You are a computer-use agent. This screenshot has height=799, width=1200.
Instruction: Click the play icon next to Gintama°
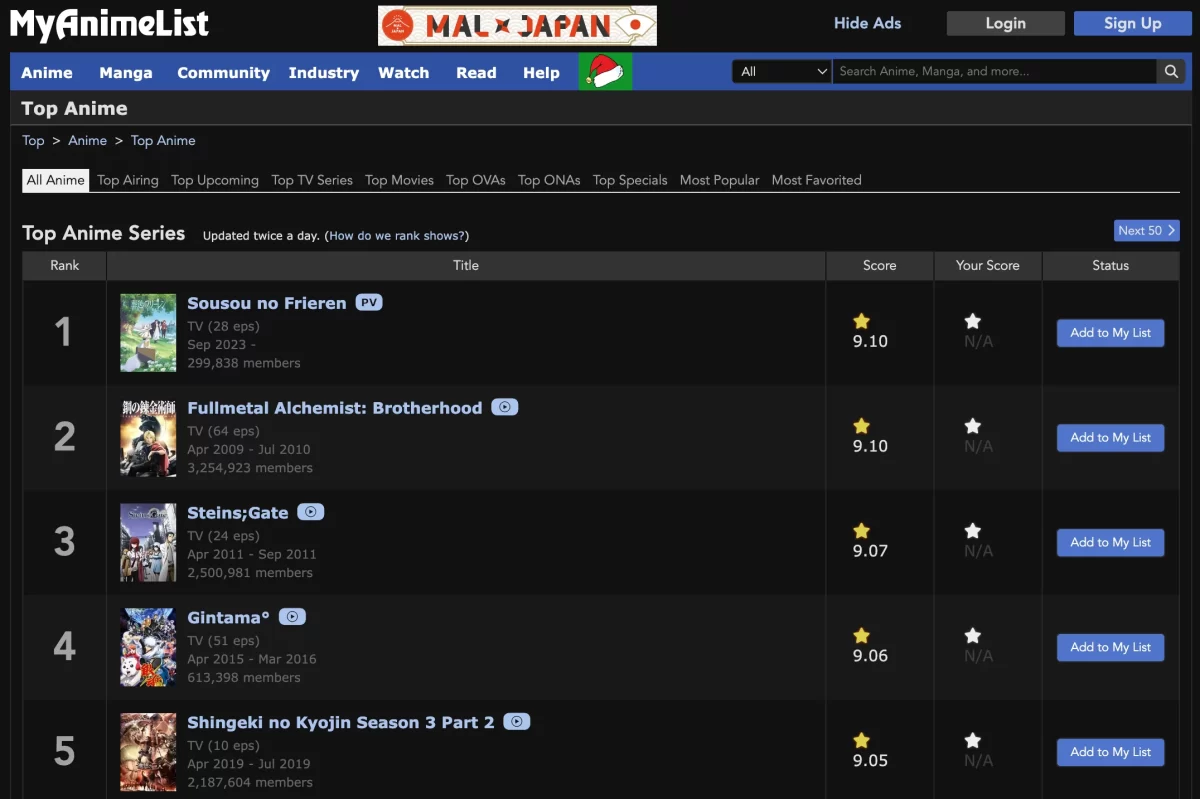tap(292, 617)
